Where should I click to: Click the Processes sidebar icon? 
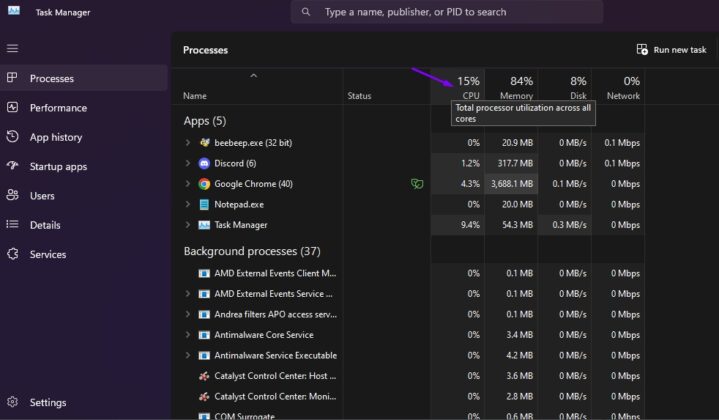pyautogui.click(x=12, y=78)
